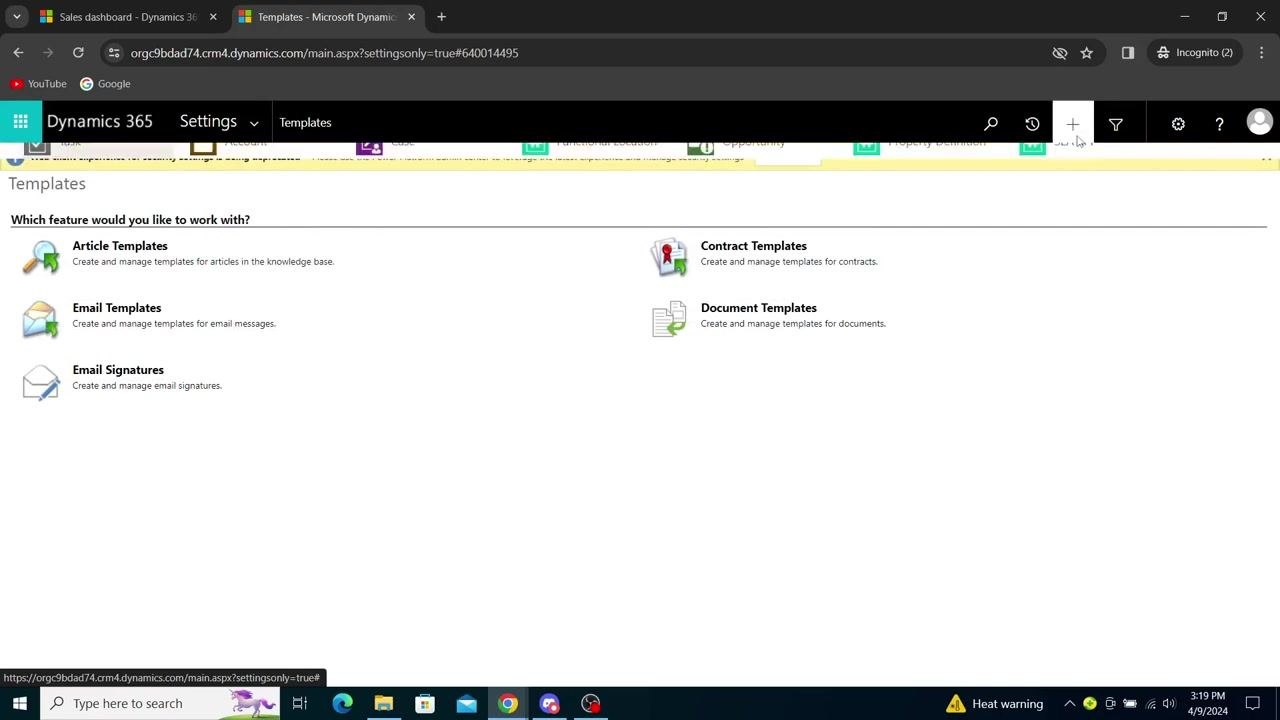
Task: Open File Explorer from the taskbar
Action: (x=383, y=704)
